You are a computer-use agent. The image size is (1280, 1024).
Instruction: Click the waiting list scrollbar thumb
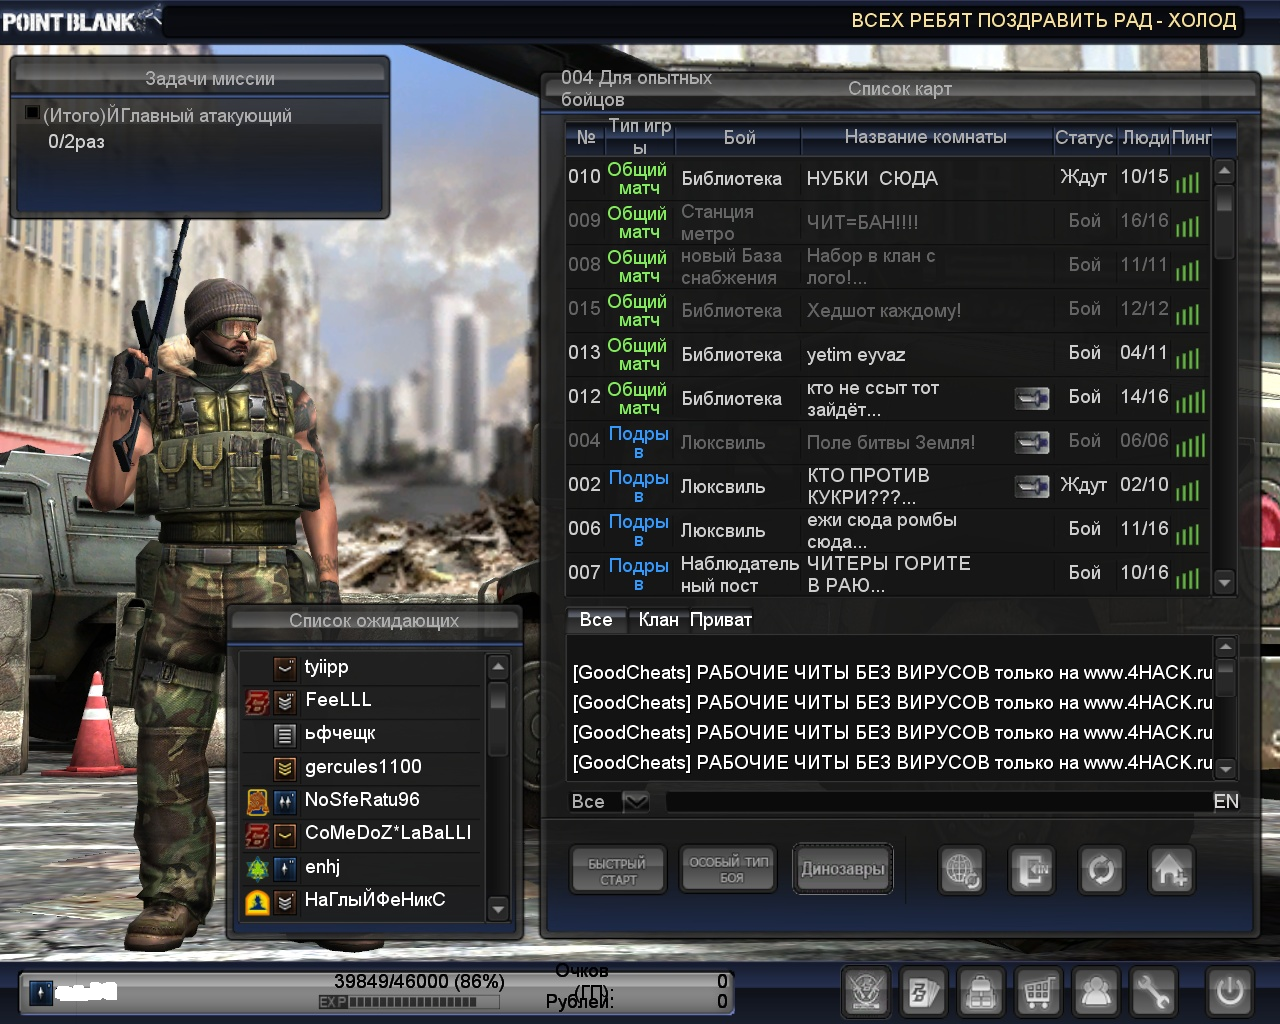click(x=498, y=697)
